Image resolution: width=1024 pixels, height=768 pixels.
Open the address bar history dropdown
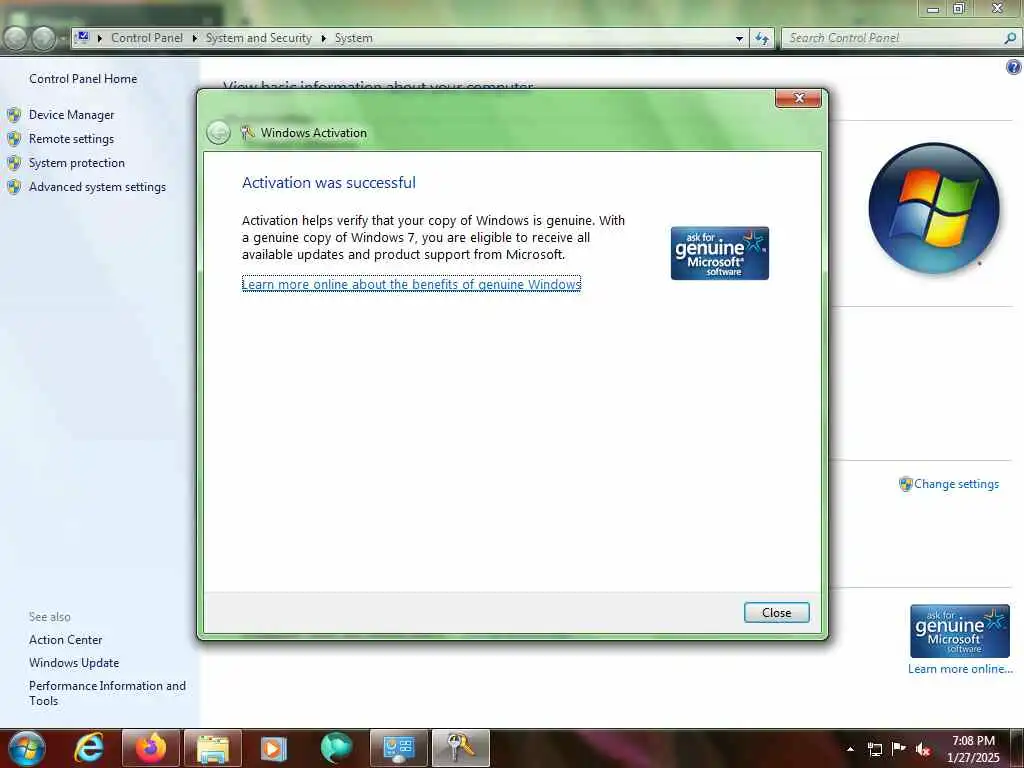(x=739, y=39)
